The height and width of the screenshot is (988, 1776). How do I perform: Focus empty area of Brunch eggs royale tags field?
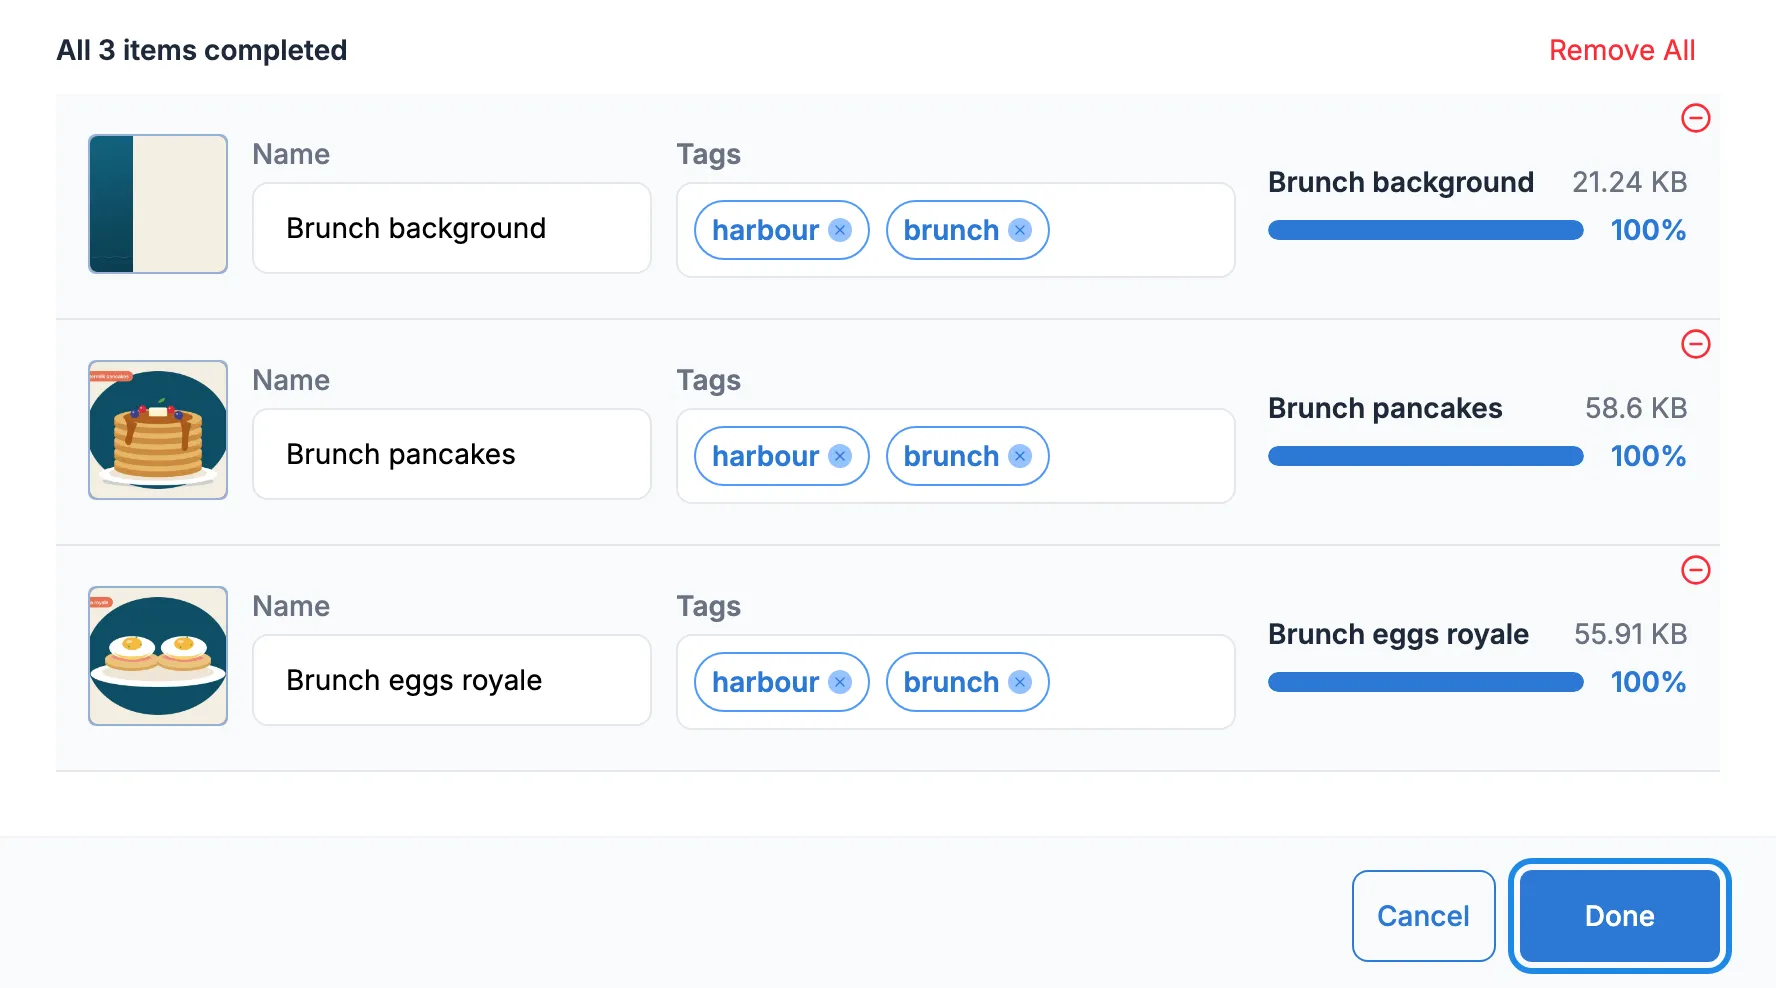click(x=1140, y=682)
